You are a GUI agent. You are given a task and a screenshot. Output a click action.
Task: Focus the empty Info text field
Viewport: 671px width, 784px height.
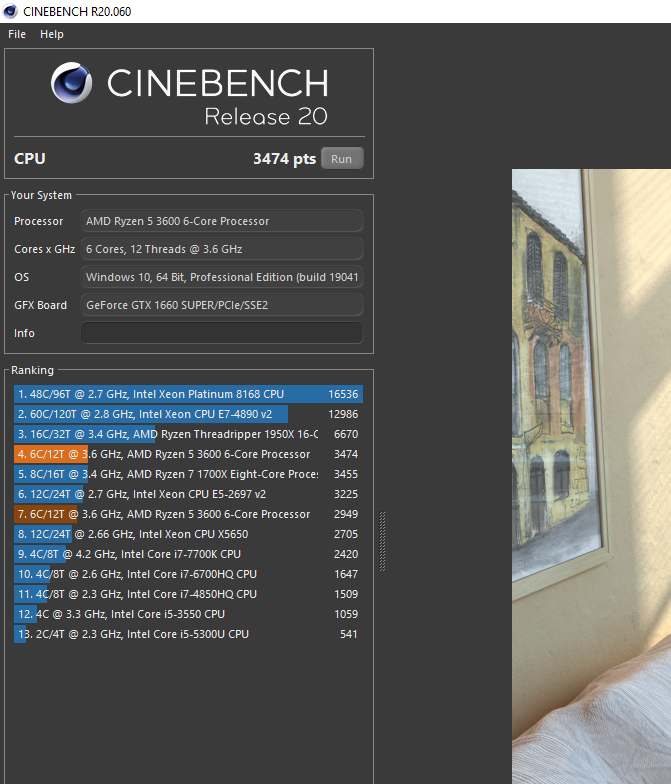[x=222, y=332]
